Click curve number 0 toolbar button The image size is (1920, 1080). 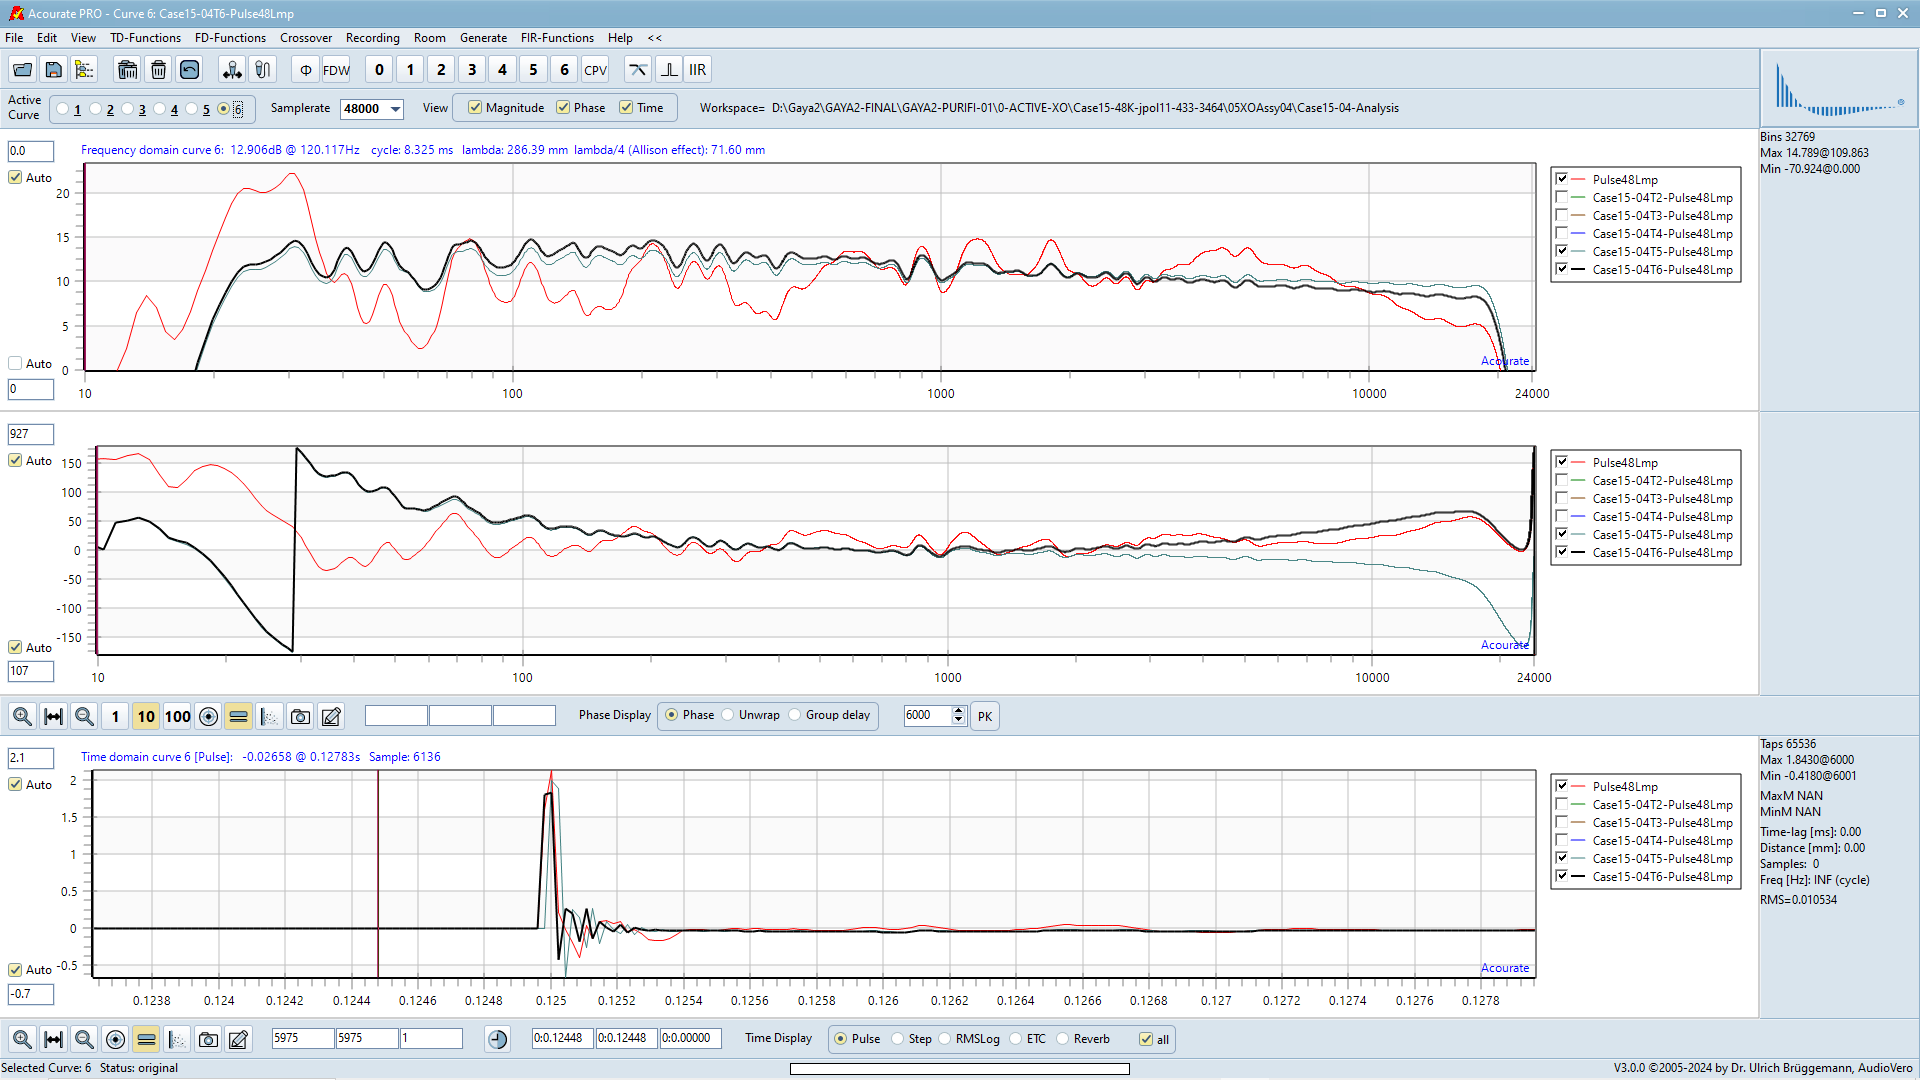click(x=379, y=70)
